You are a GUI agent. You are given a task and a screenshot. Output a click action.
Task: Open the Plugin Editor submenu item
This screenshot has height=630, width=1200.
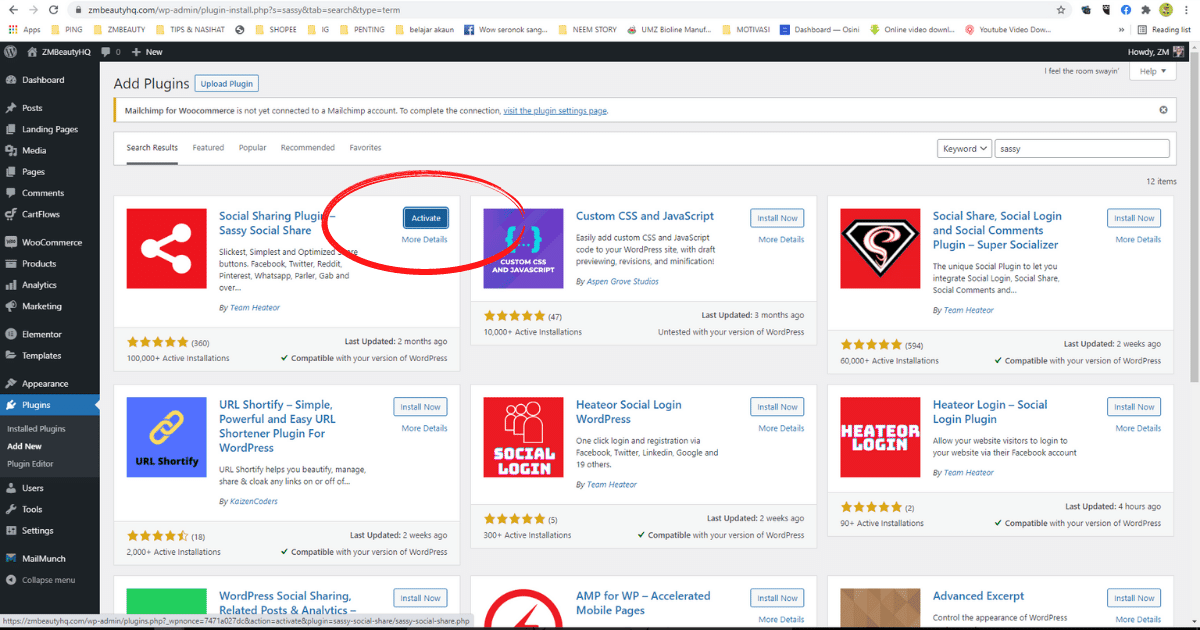tap(31, 464)
